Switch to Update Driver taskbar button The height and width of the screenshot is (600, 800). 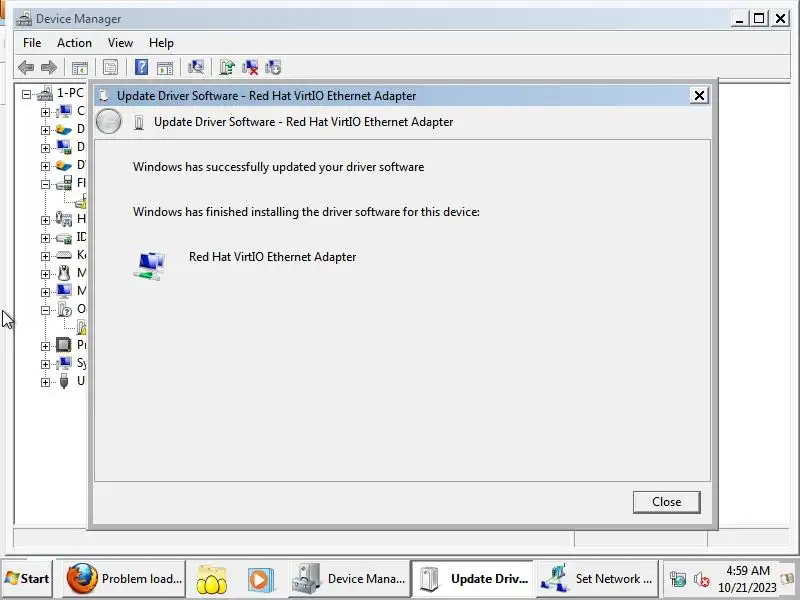(472, 579)
